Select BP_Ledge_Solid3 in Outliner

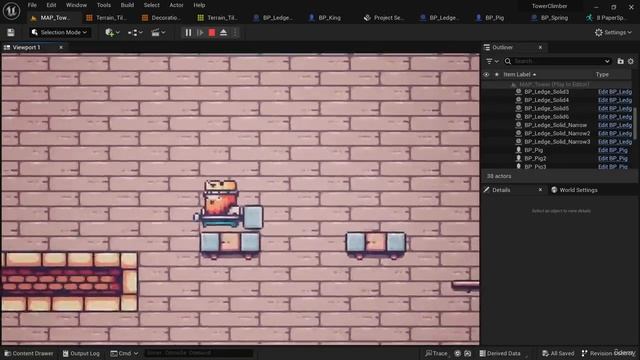(547, 92)
